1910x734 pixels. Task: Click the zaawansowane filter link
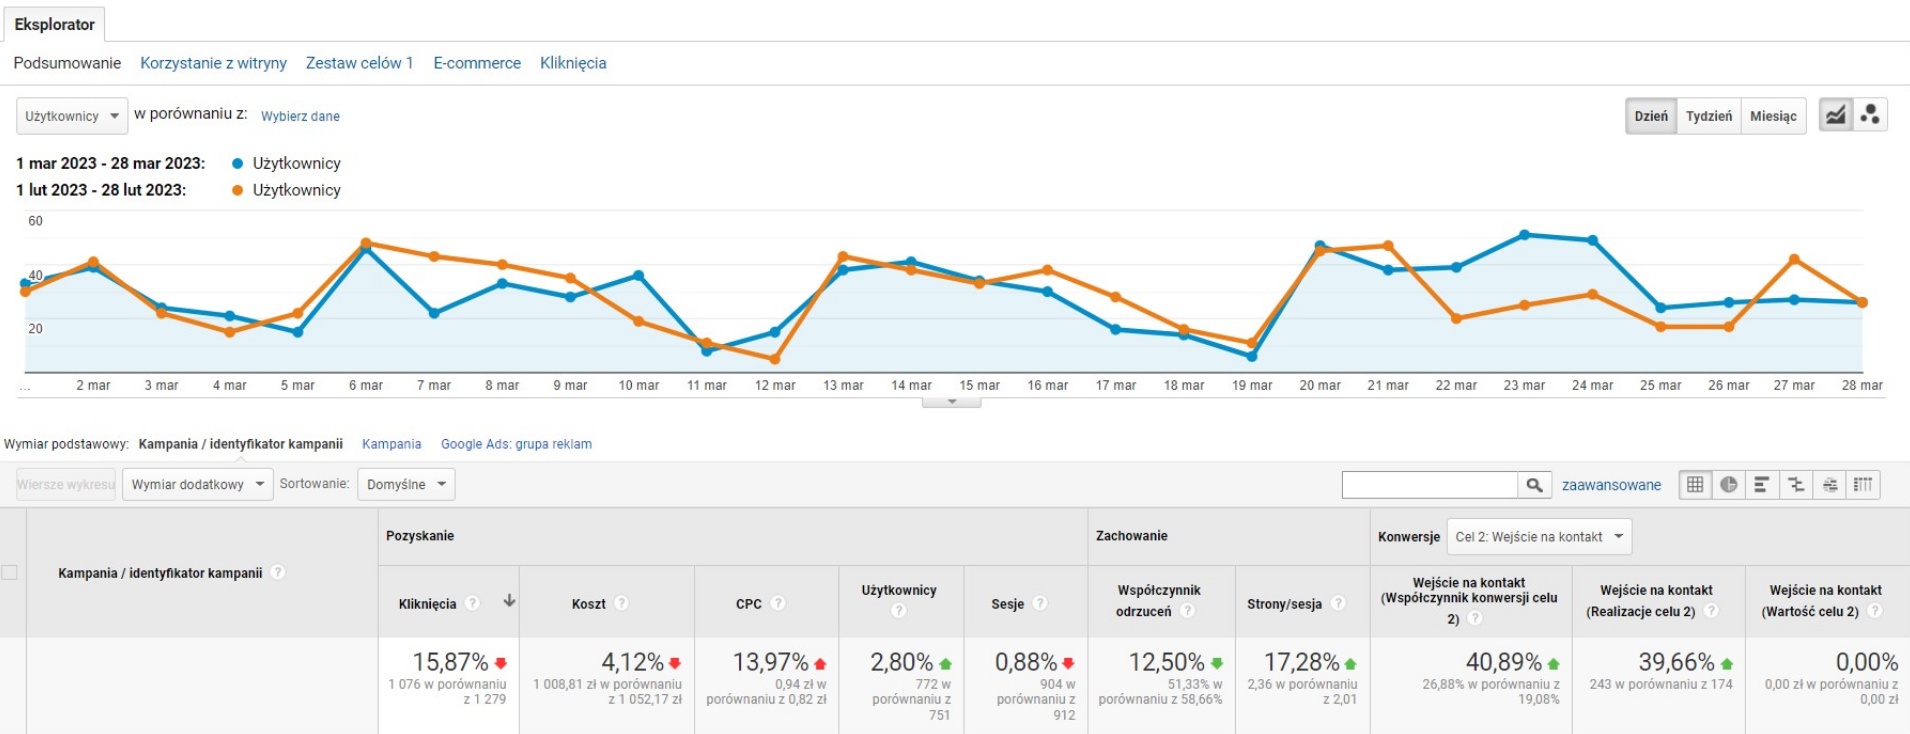(1611, 485)
